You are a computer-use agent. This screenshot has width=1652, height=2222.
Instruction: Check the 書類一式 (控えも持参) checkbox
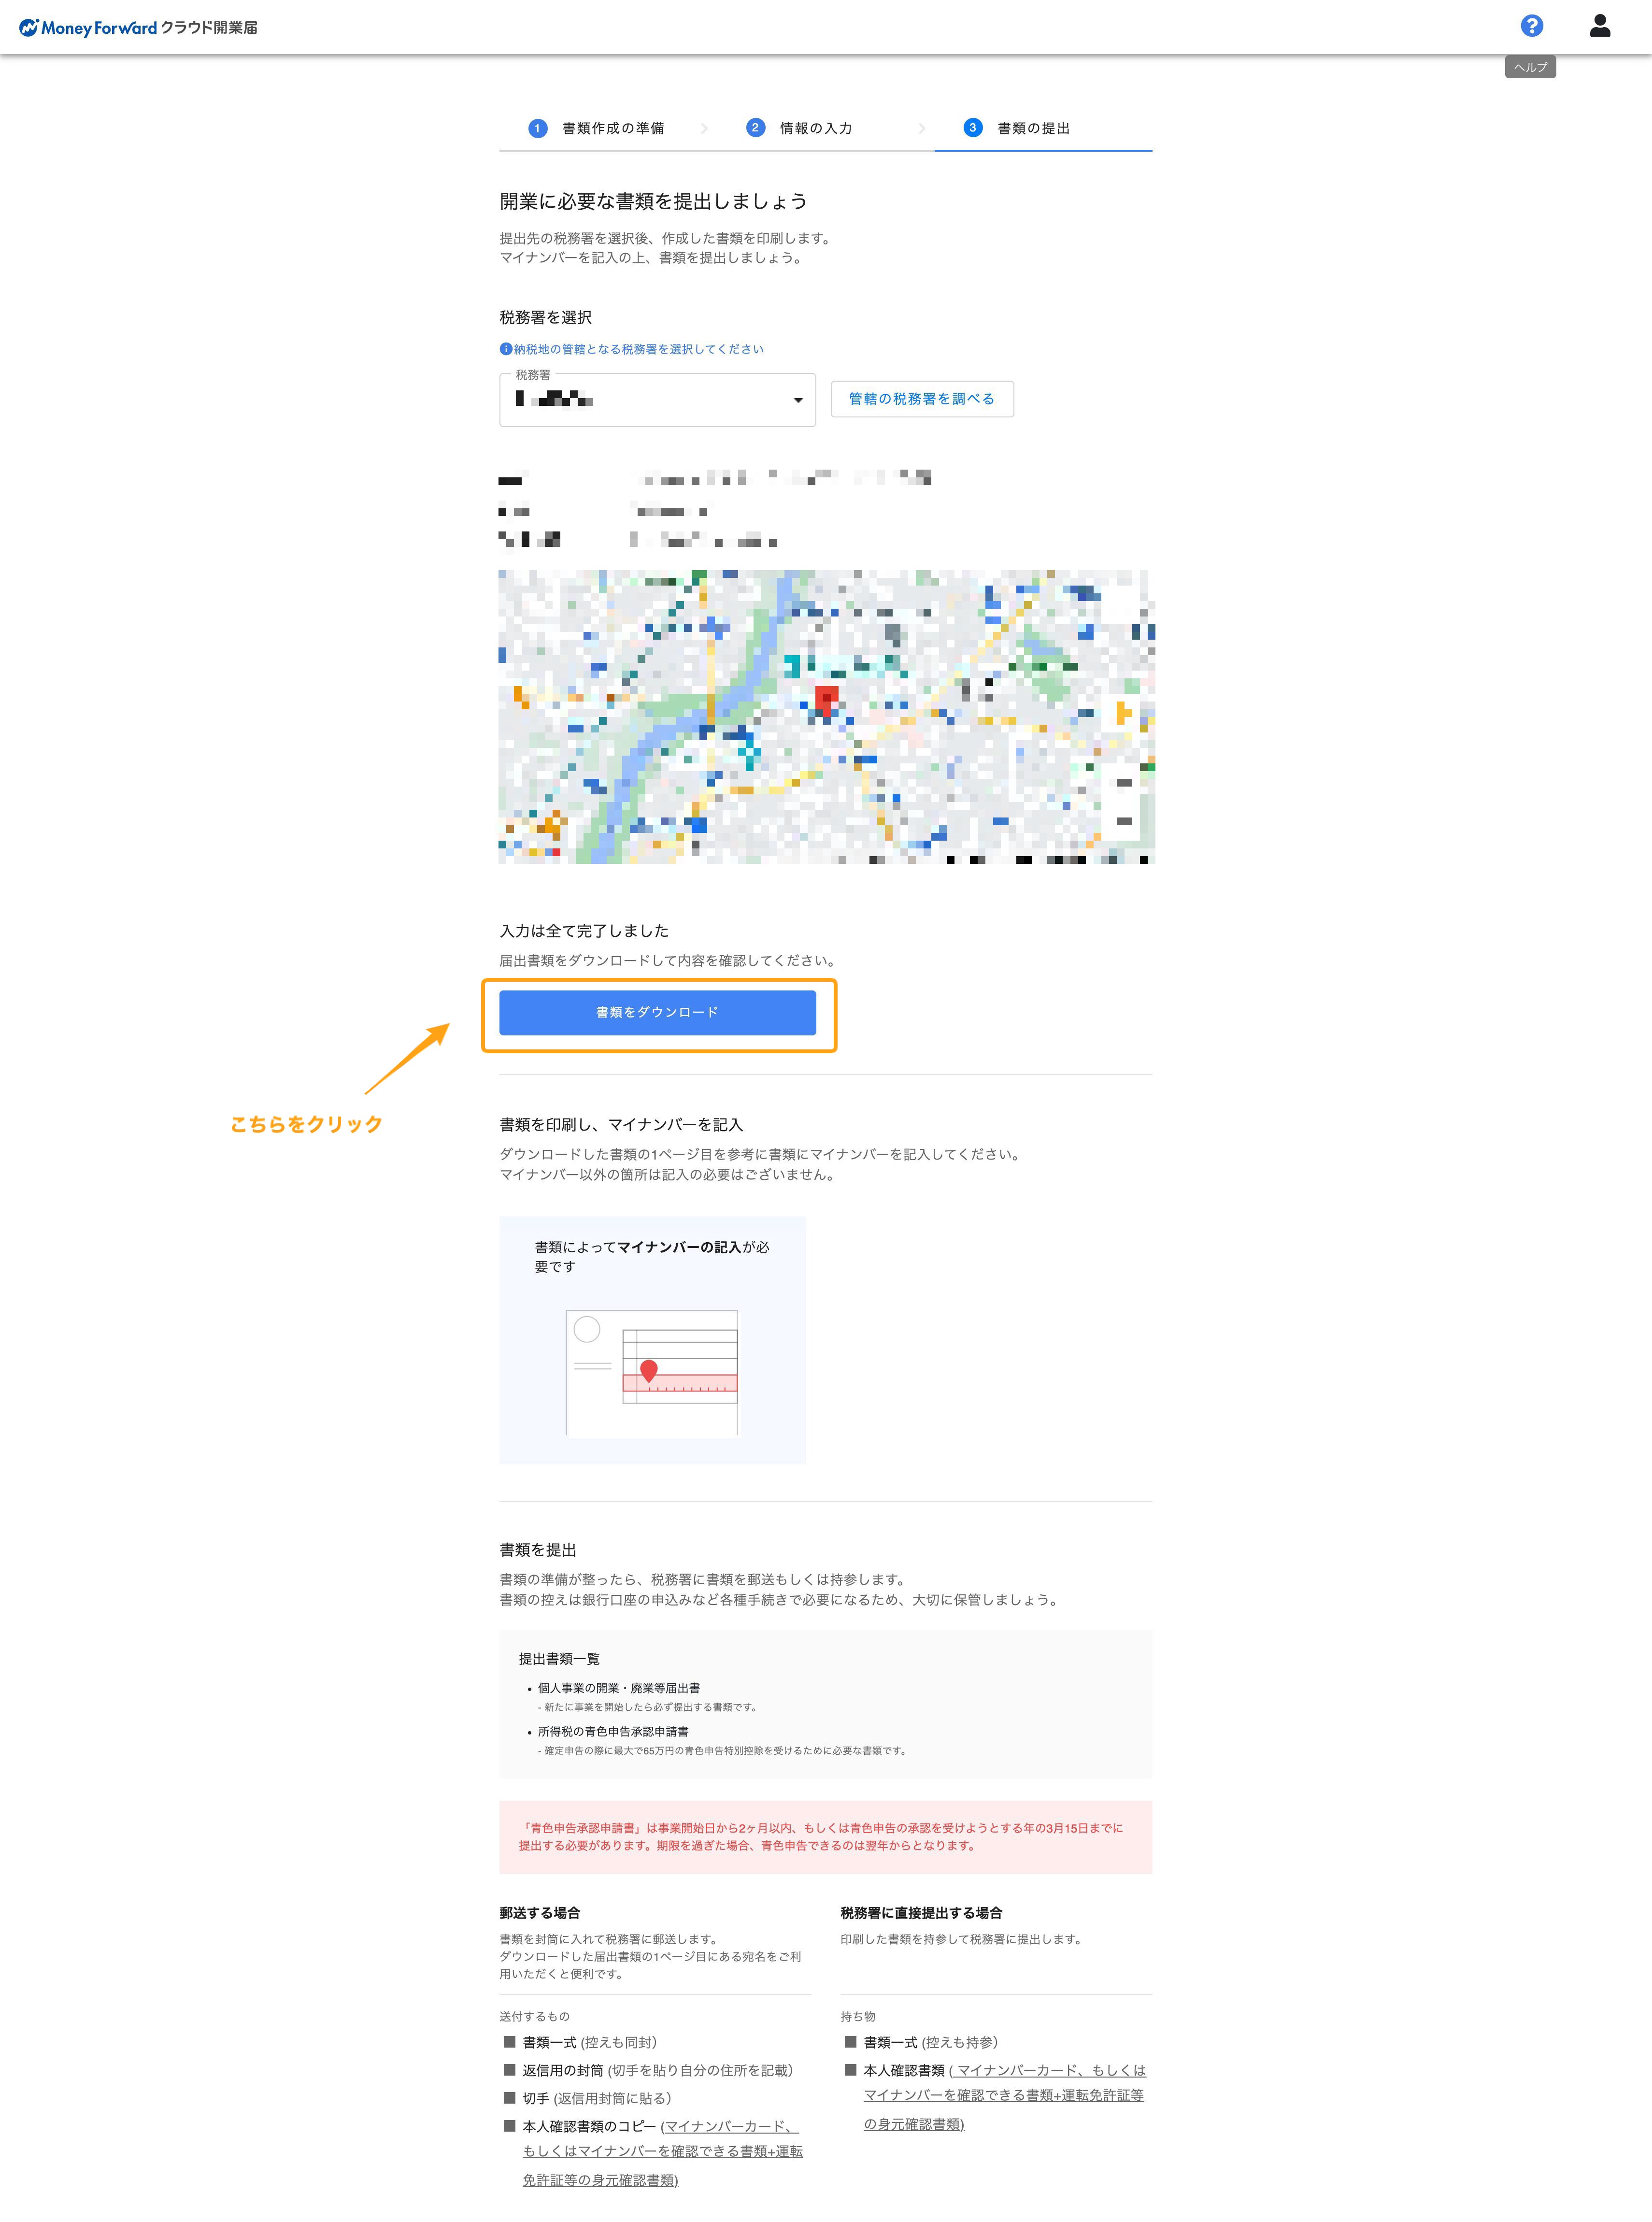[x=851, y=2042]
